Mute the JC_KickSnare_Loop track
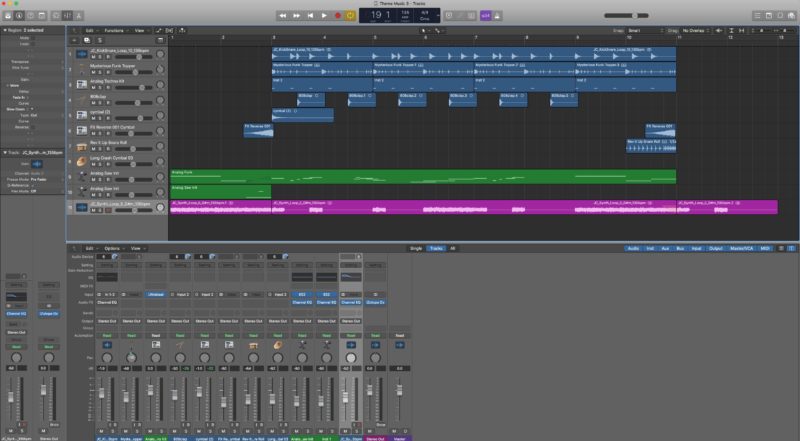 93,57
